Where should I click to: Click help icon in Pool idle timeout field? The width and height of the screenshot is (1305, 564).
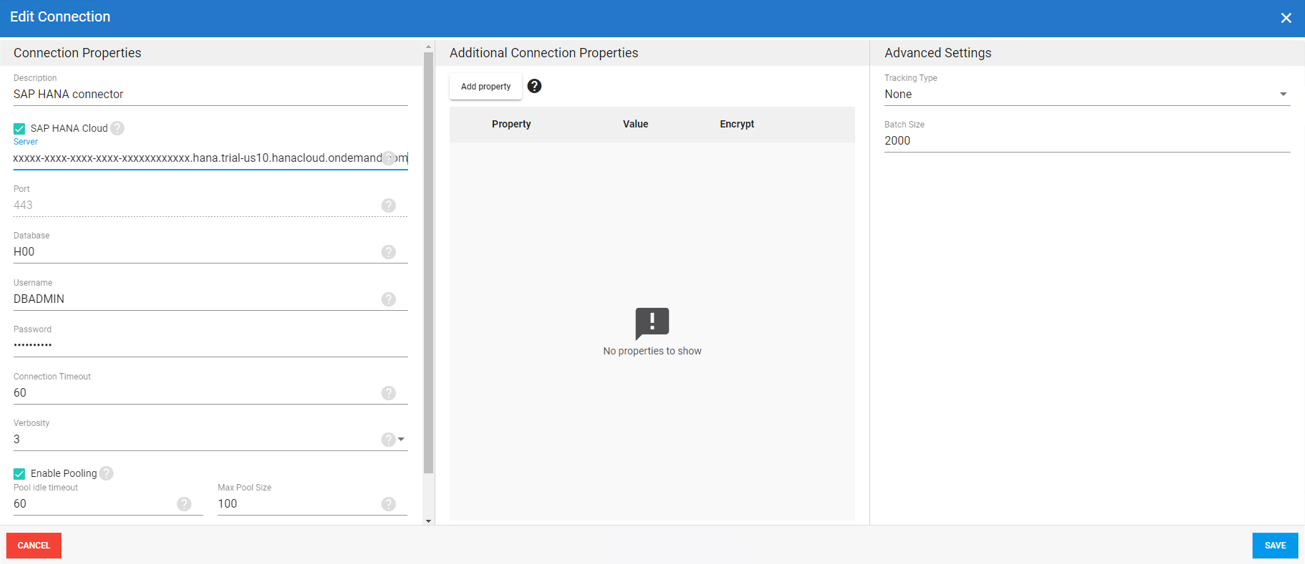[184, 504]
